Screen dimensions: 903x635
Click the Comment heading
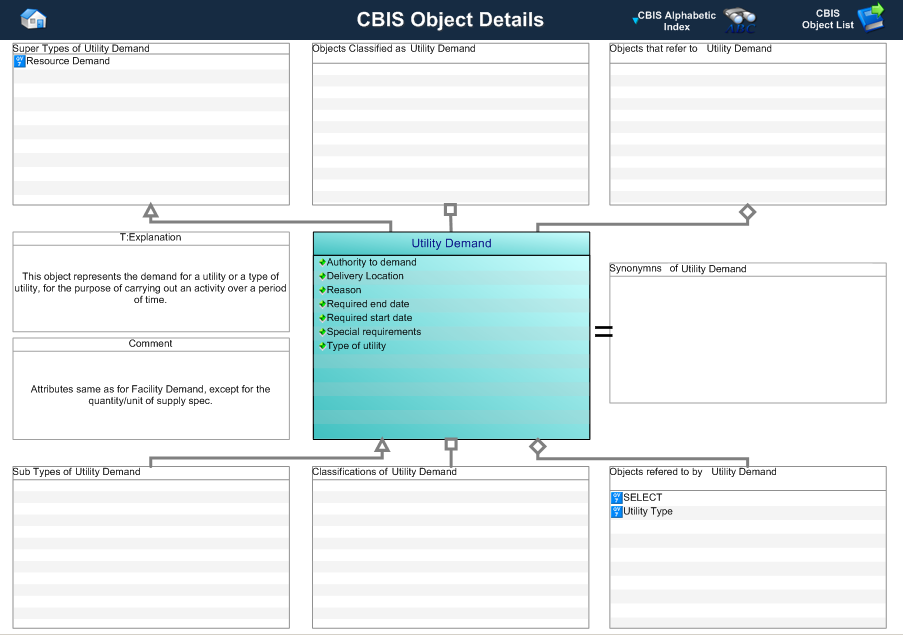point(150,343)
